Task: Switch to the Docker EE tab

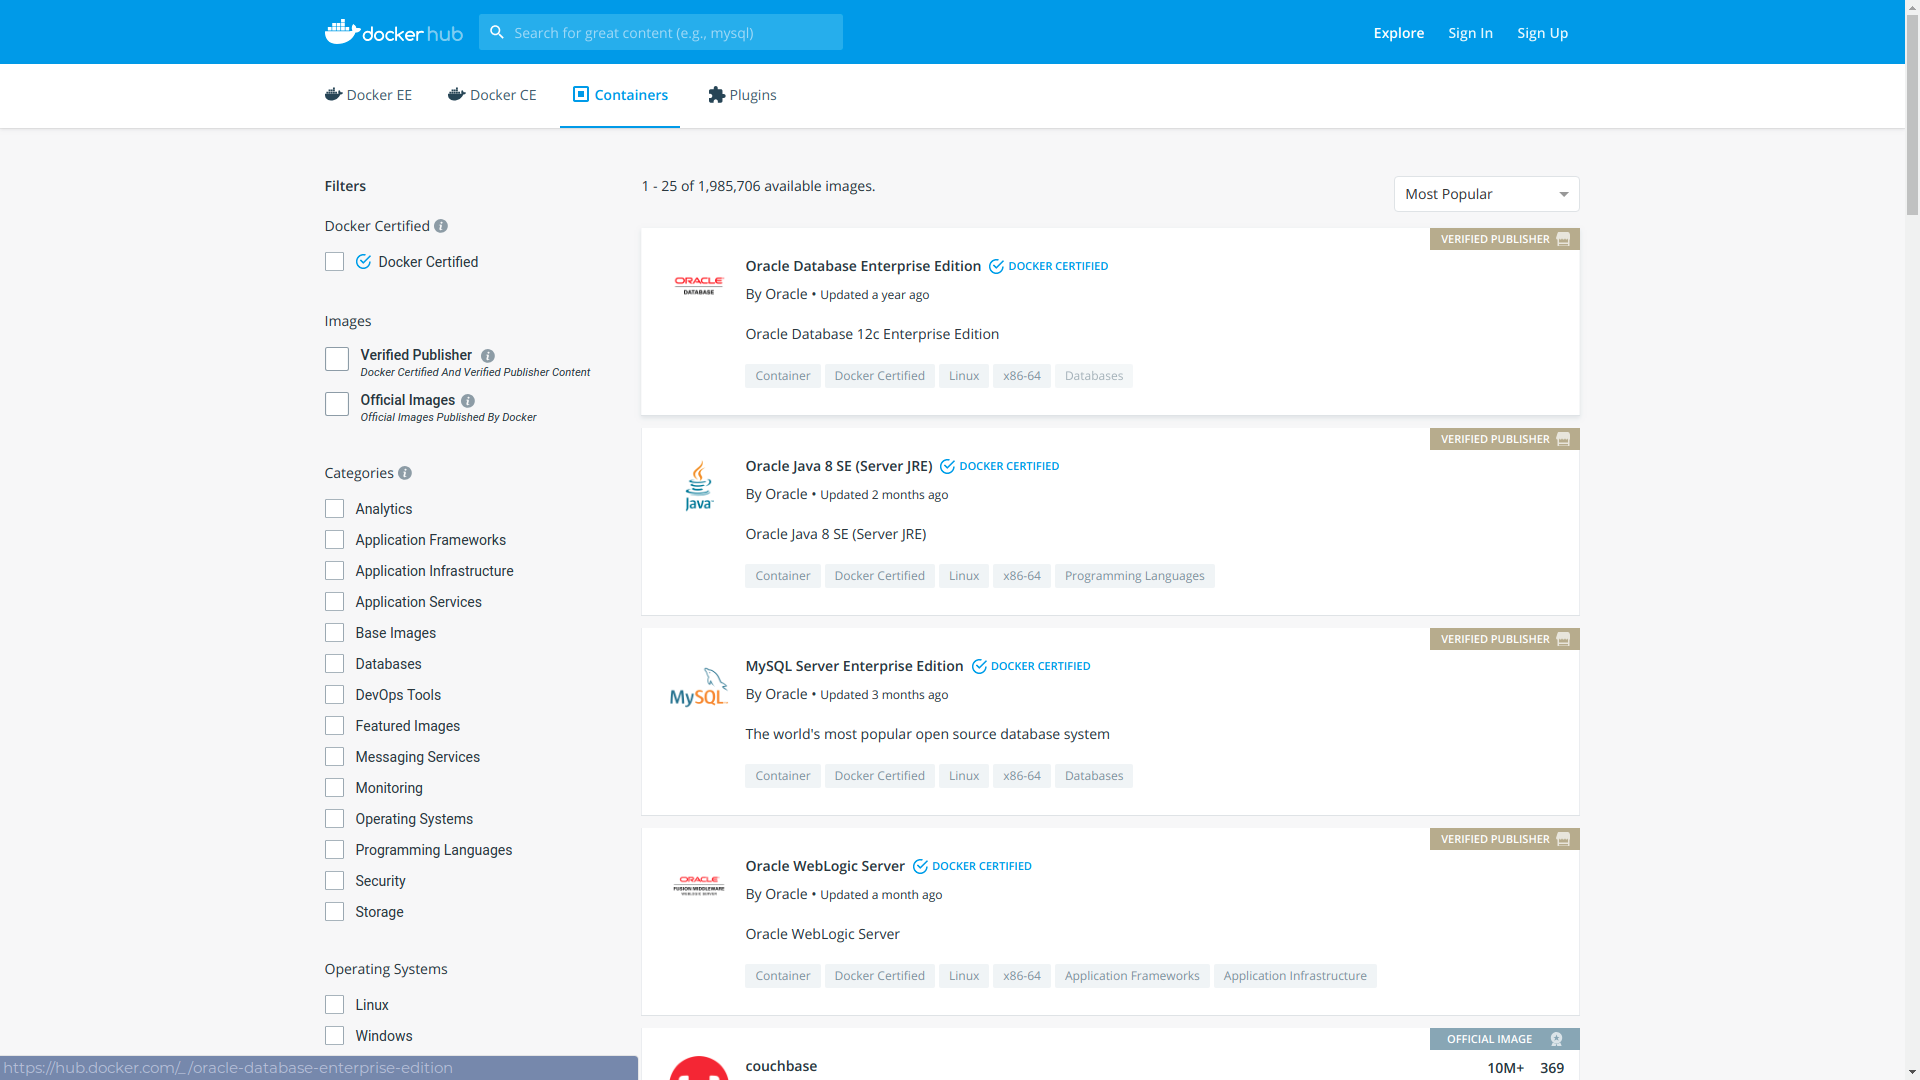Action: 368,95
